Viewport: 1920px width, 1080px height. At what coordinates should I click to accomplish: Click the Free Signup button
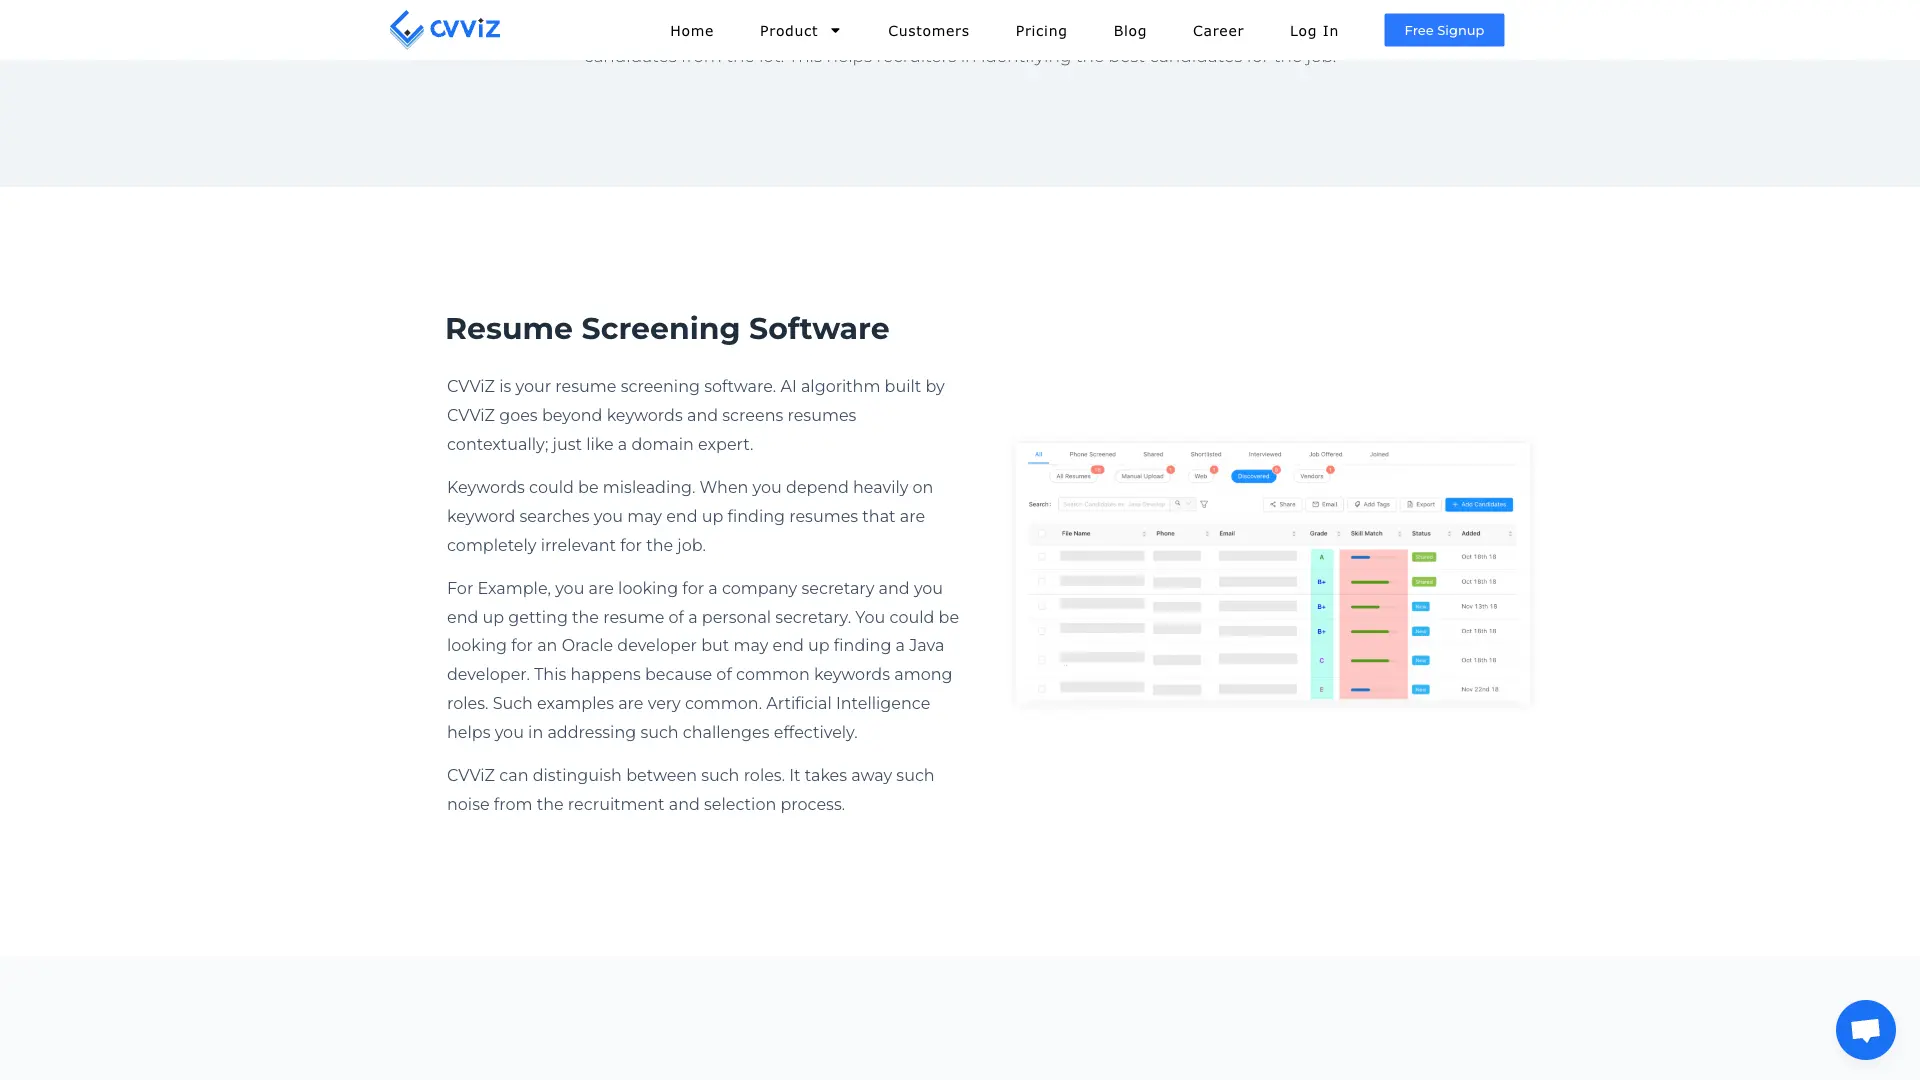point(1444,29)
